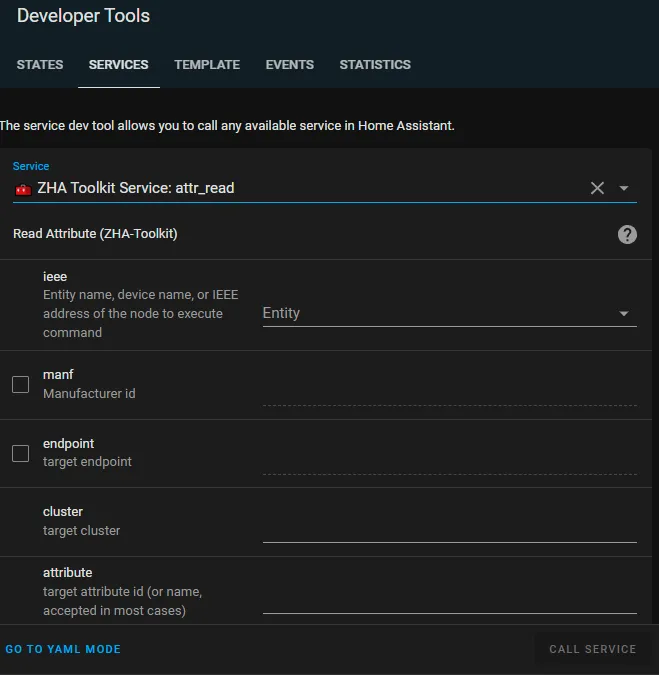The width and height of the screenshot is (659, 675).
Task: Click Go to YAML Mode
Action: tap(63, 649)
